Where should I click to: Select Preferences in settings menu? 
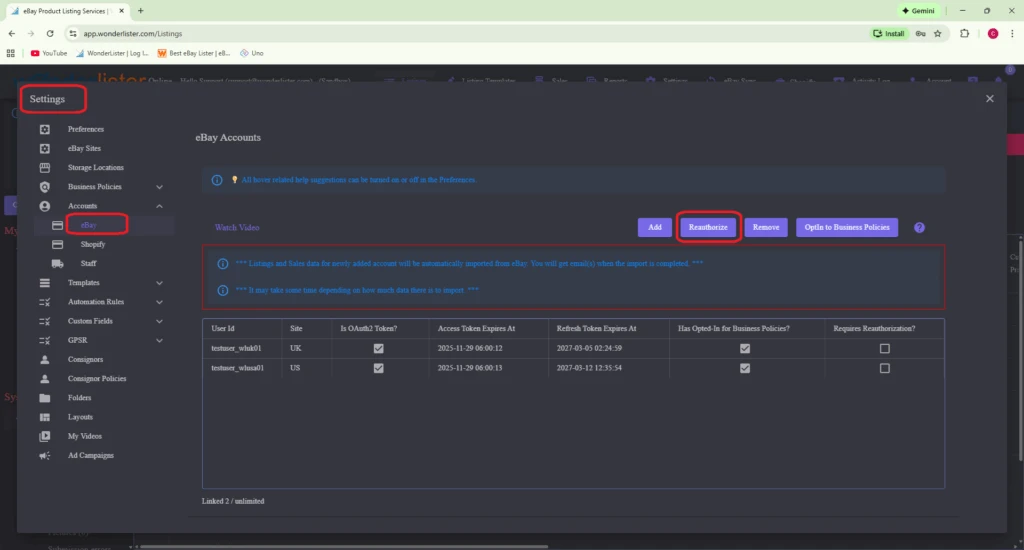coord(86,129)
